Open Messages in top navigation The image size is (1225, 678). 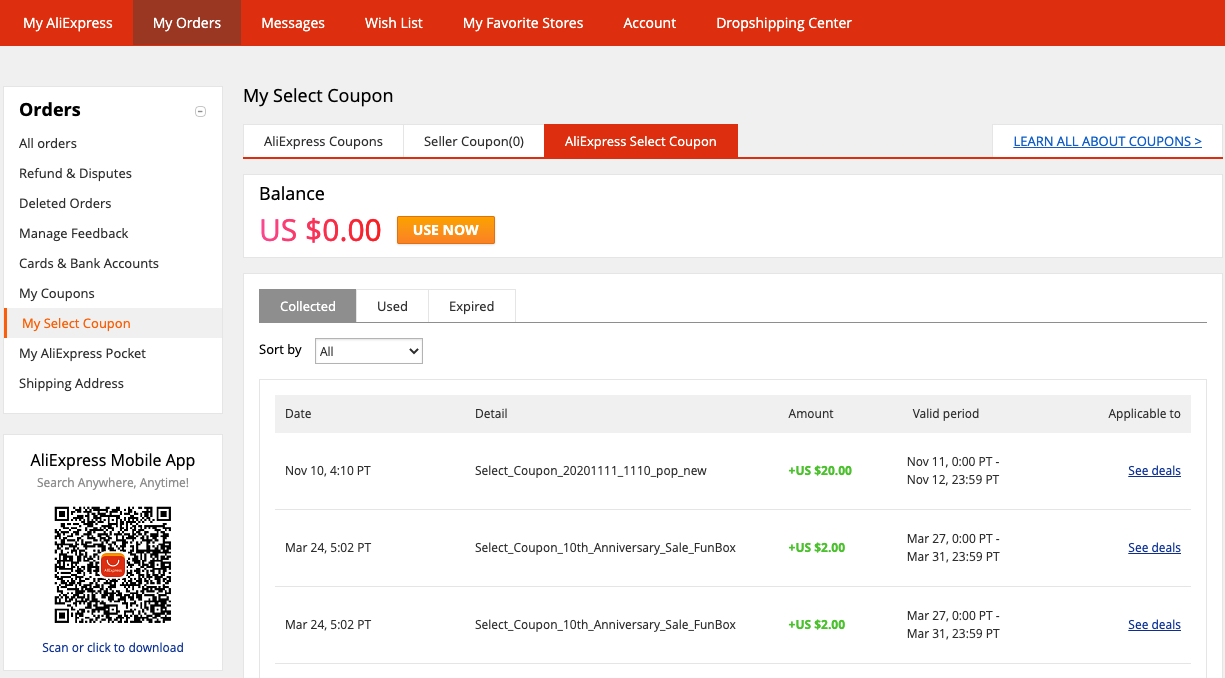click(293, 23)
